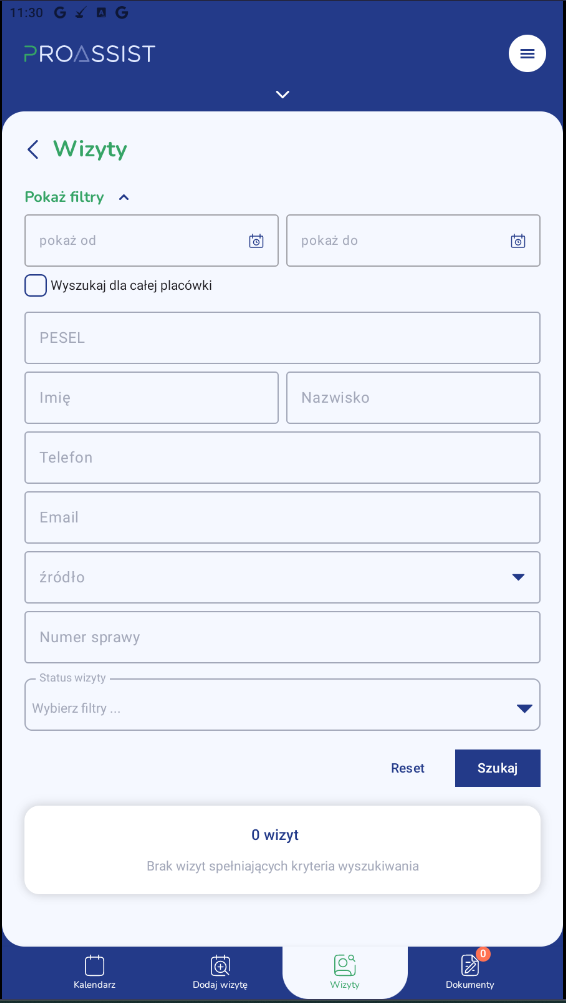The image size is (566, 1003).
Task: Focus the Numer sprawy field
Action: coord(283,637)
